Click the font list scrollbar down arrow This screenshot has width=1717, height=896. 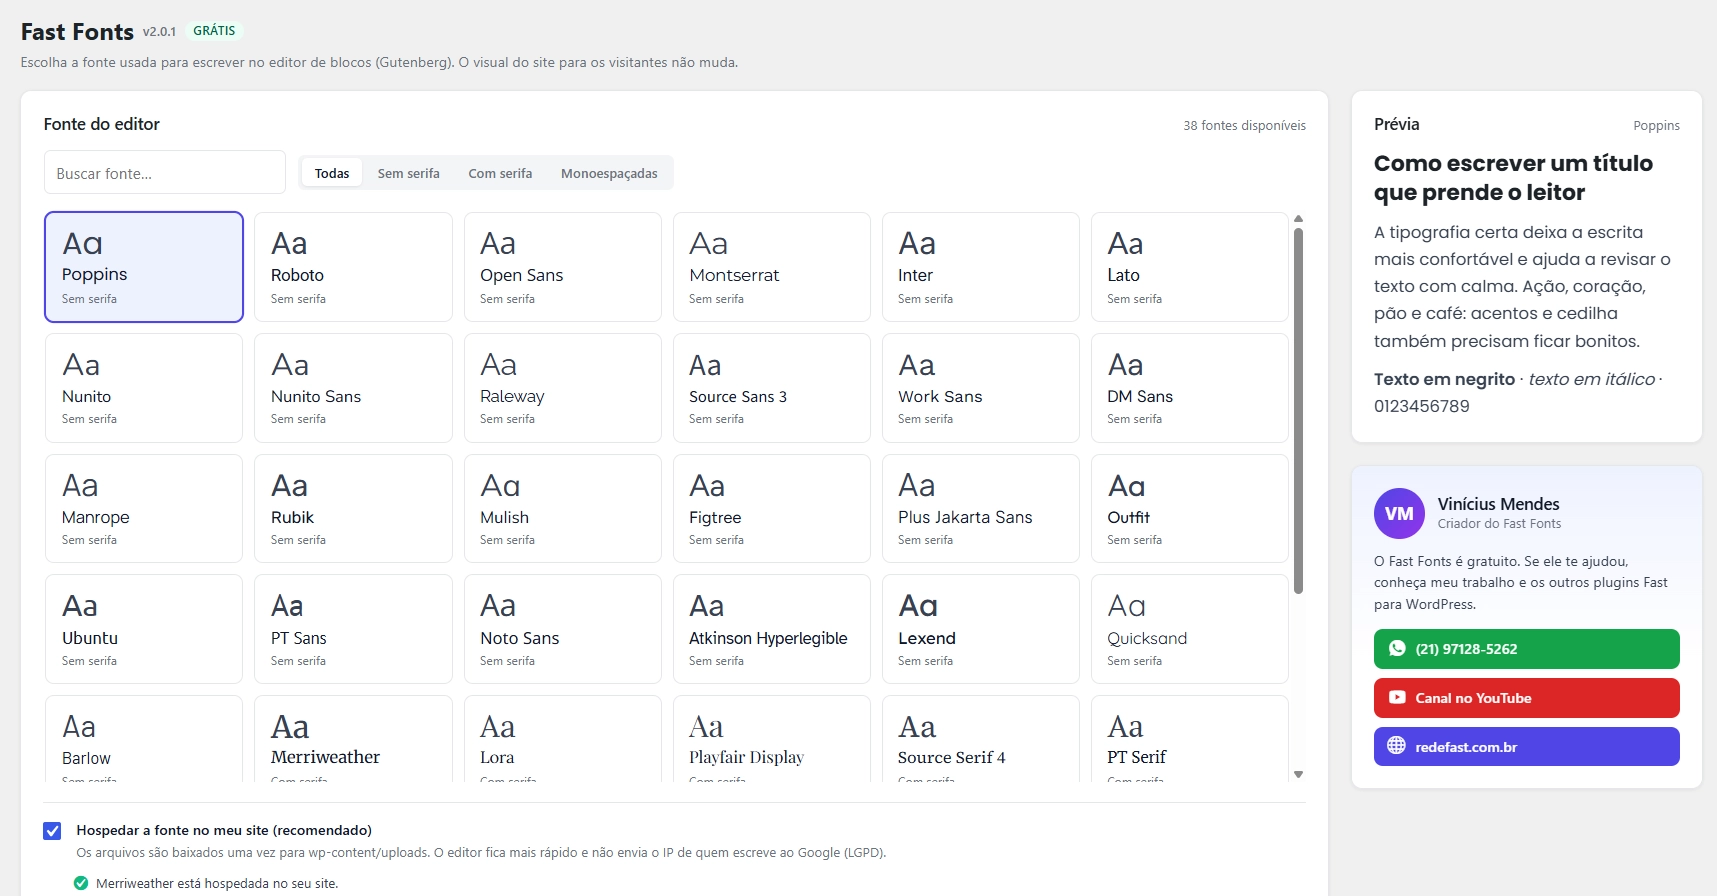[x=1298, y=775]
